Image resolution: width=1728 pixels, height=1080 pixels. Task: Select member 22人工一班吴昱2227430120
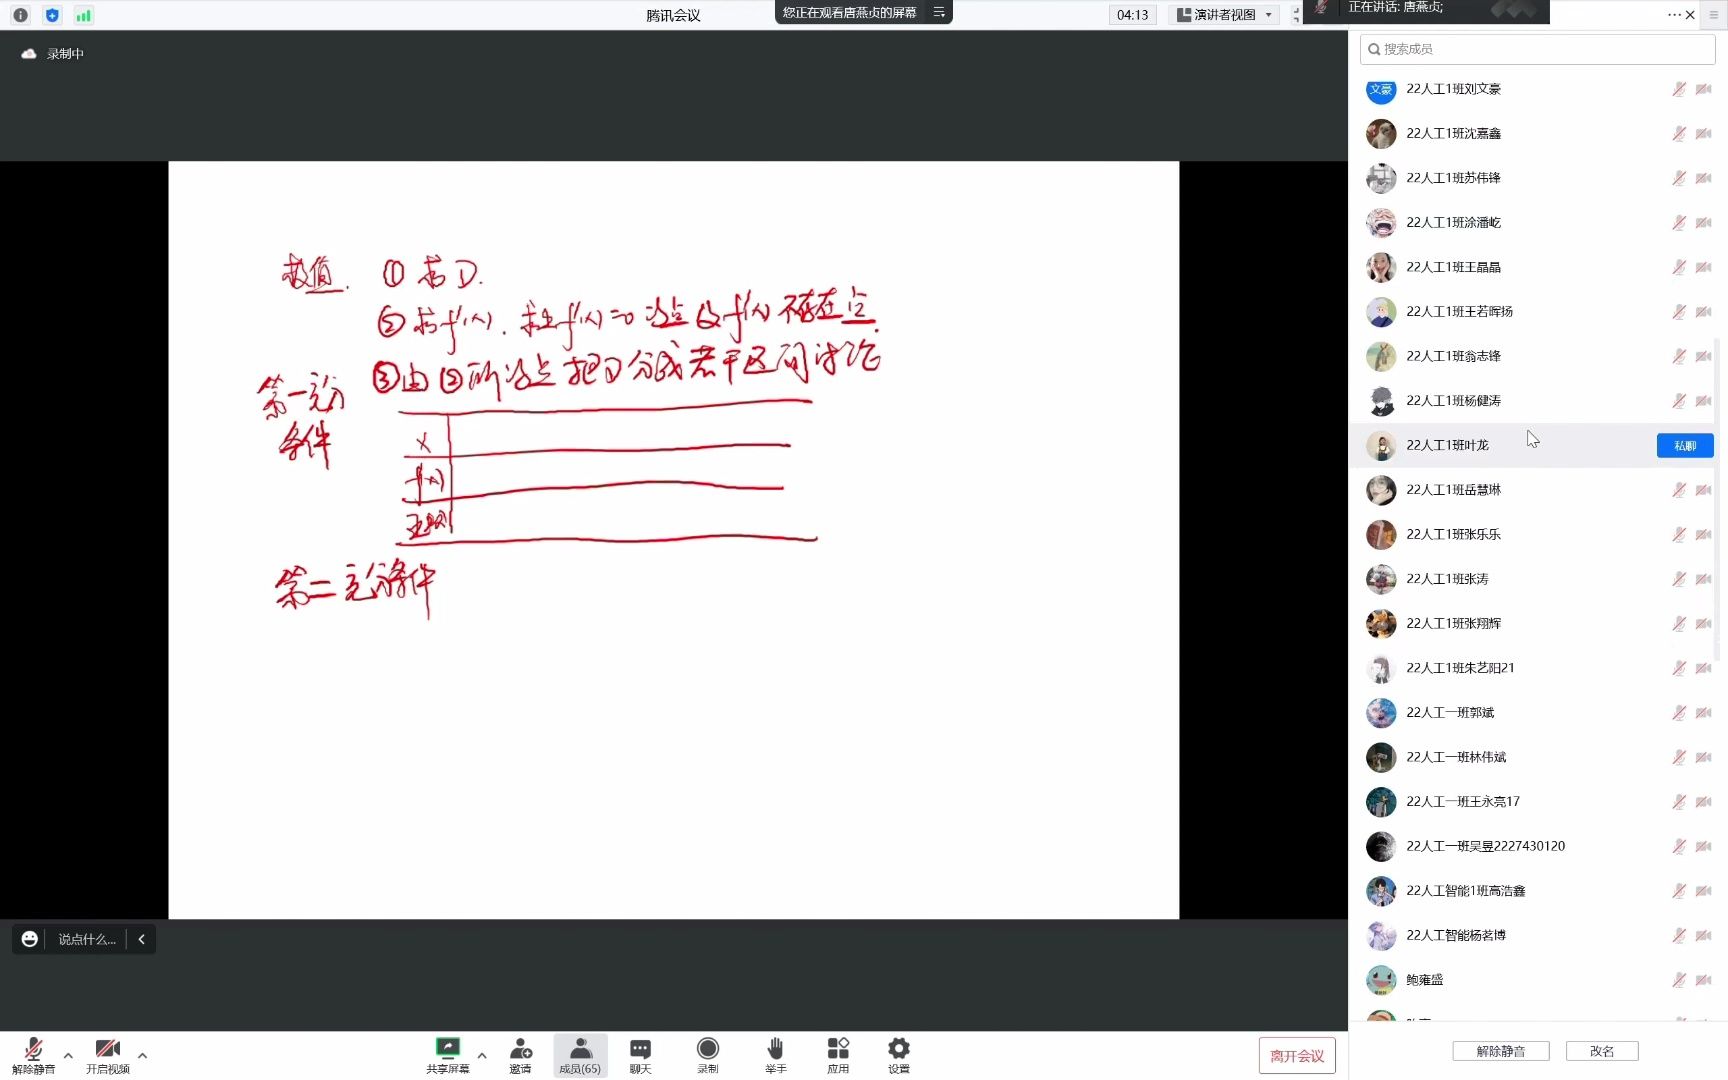click(1538, 846)
